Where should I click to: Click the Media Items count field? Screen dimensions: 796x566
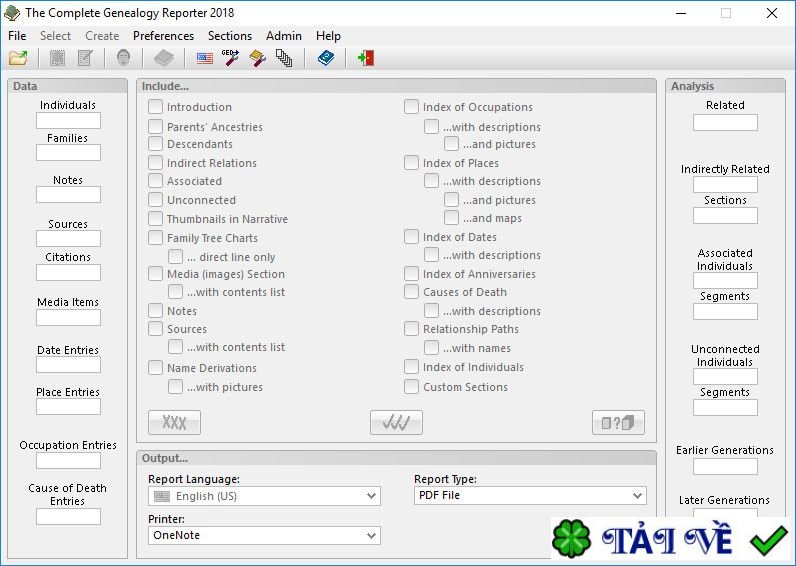tap(69, 317)
